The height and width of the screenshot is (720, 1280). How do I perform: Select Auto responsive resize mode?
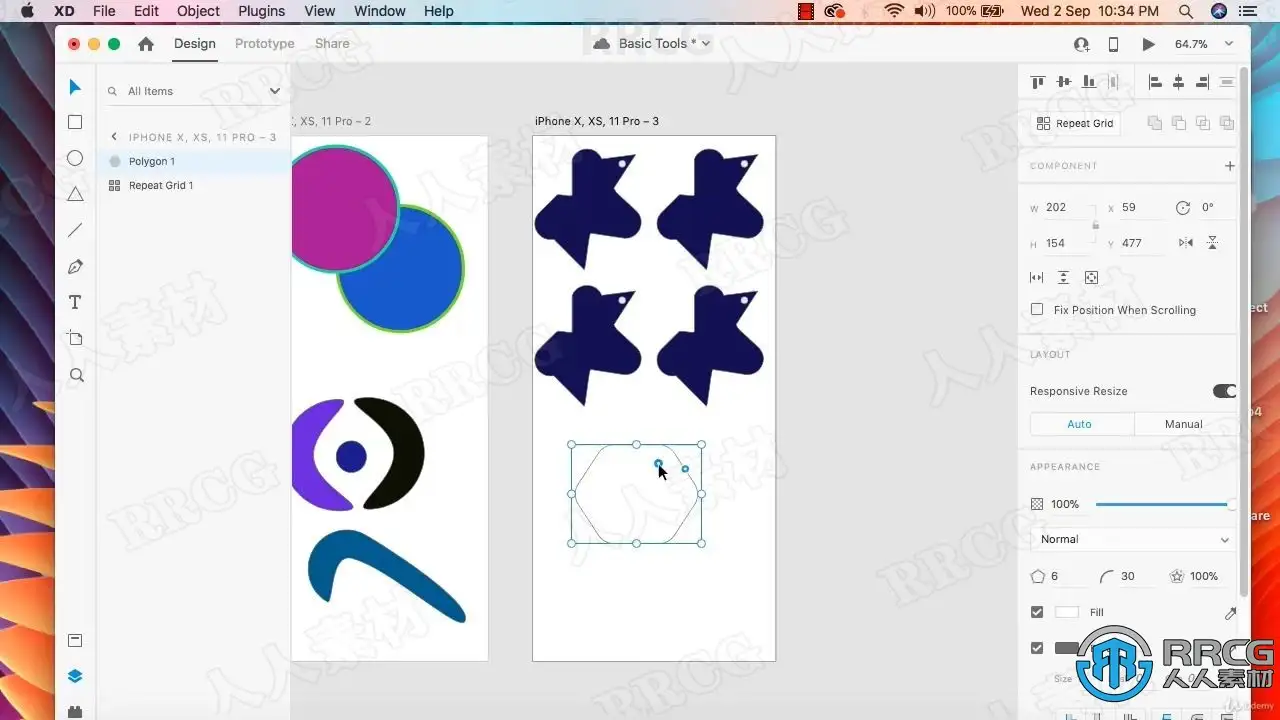pos(1080,424)
